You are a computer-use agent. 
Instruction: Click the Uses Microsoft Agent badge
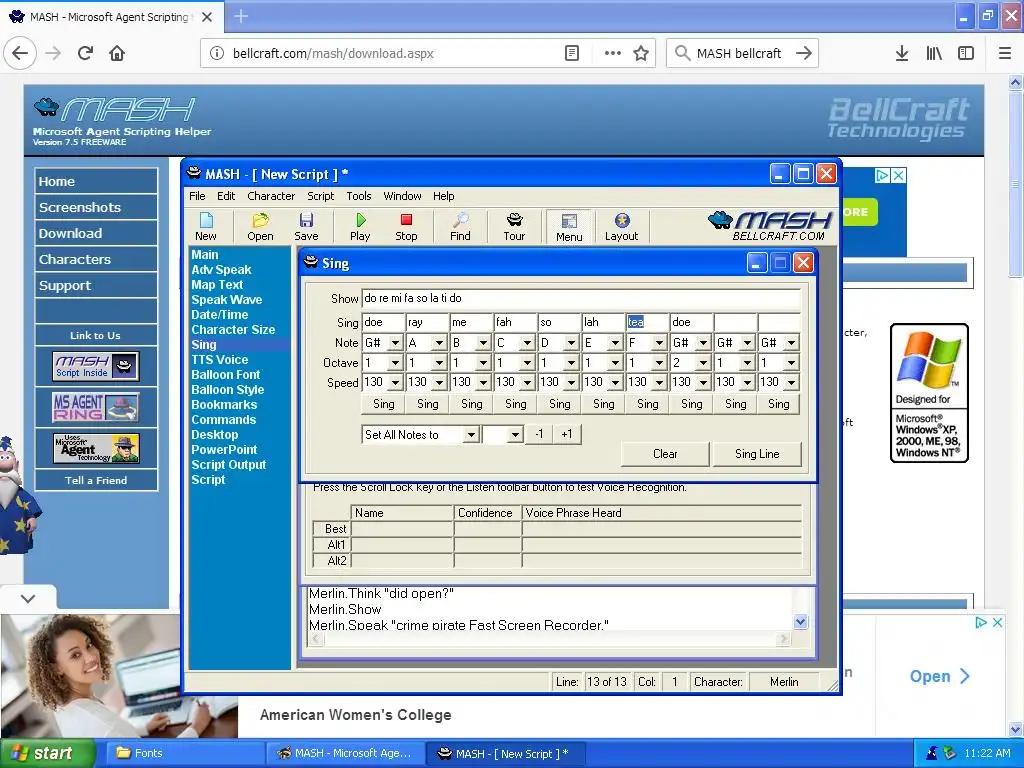(x=95, y=448)
